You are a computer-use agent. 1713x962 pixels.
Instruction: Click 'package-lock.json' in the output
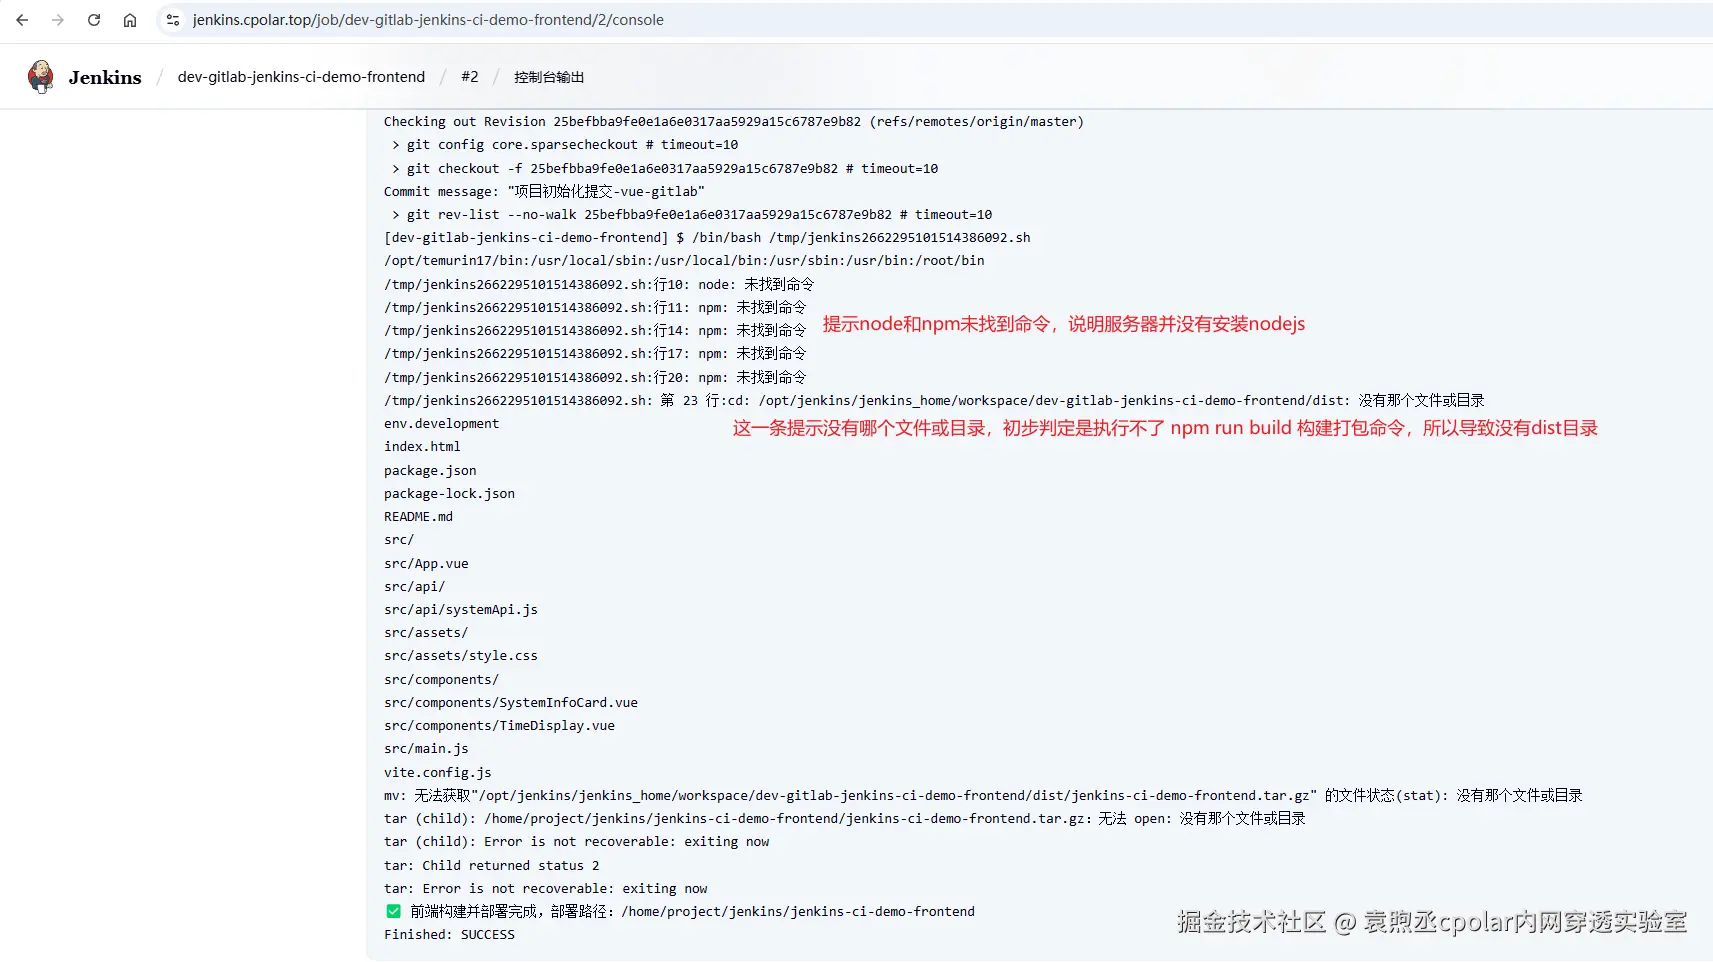[449, 494]
